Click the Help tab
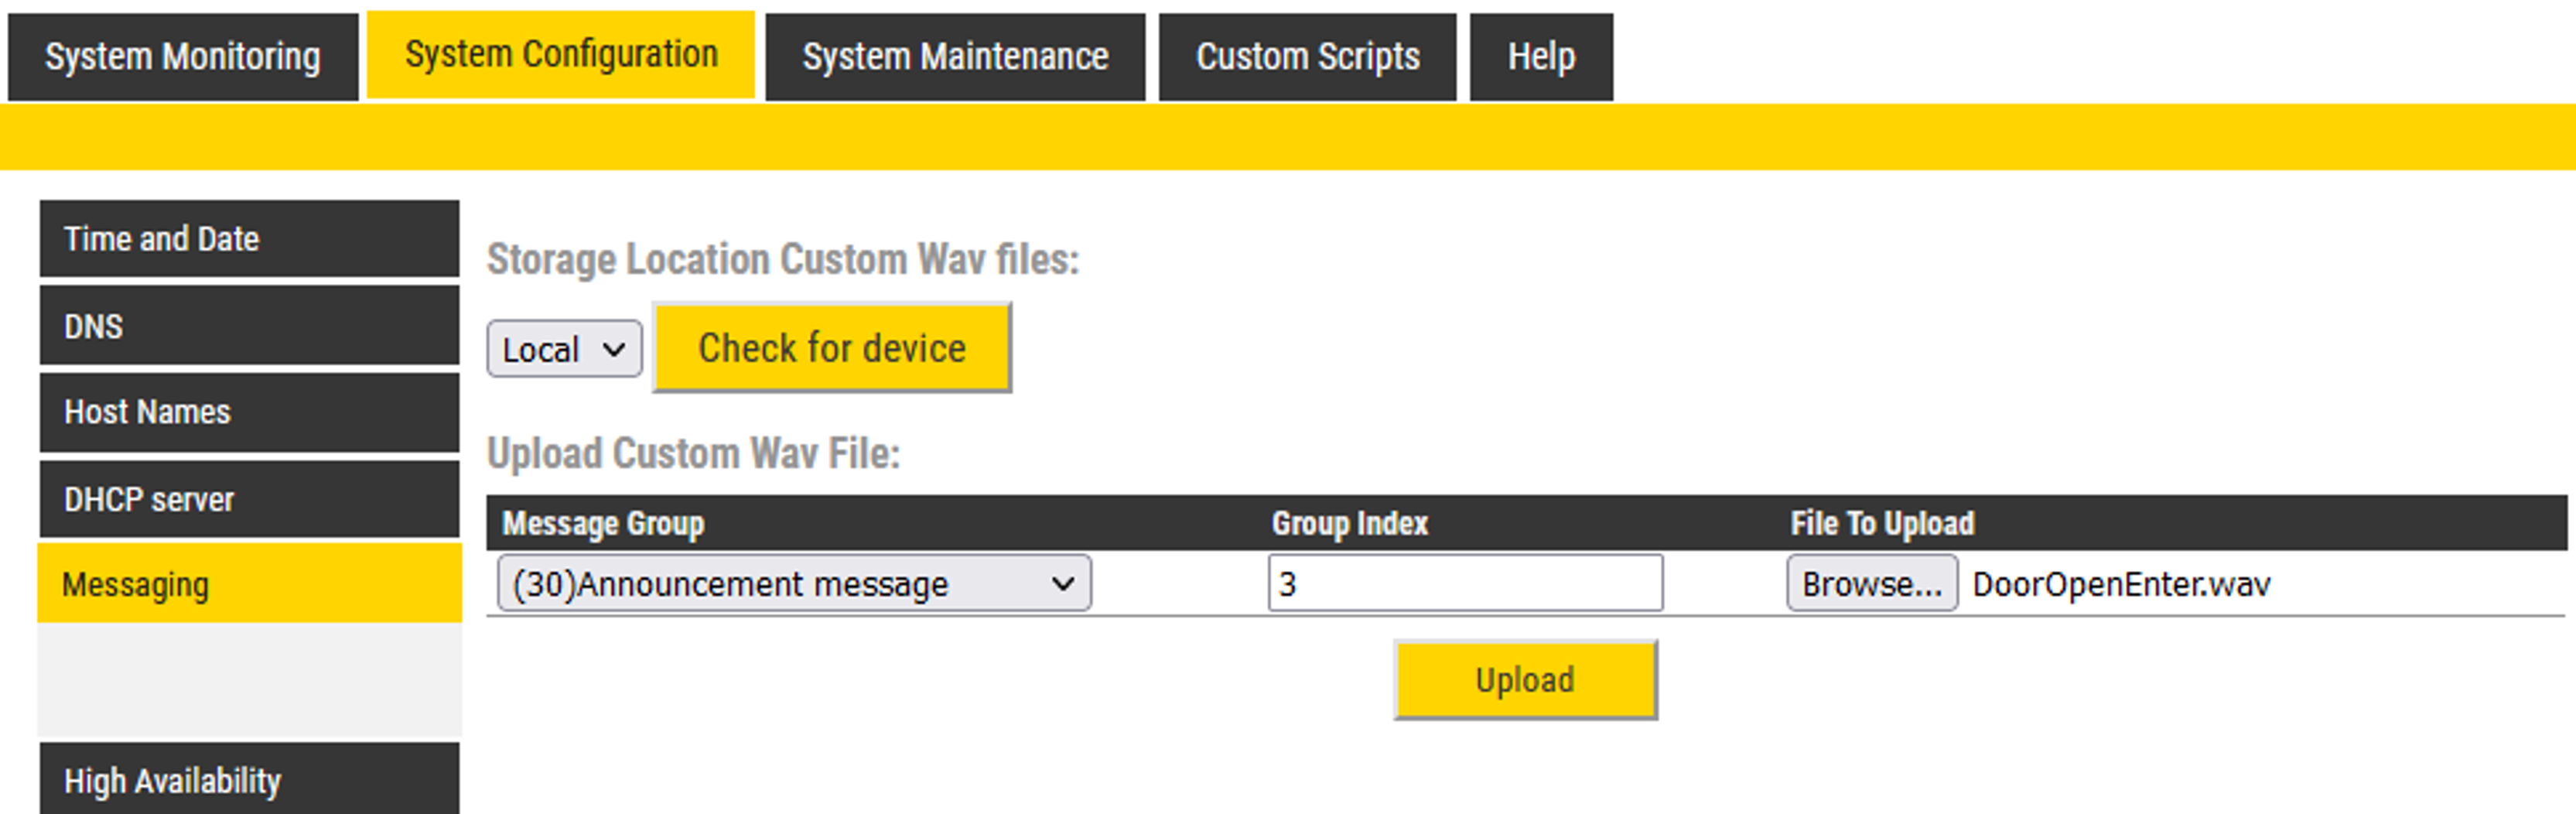This screenshot has height=814, width=2576. [1541, 57]
